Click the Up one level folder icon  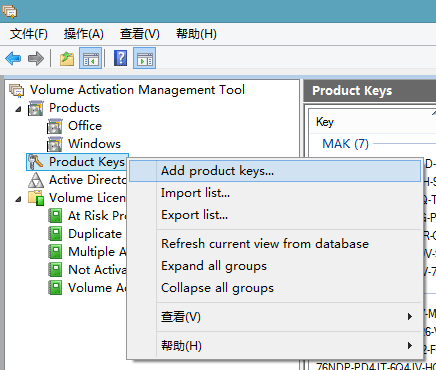tap(67, 59)
